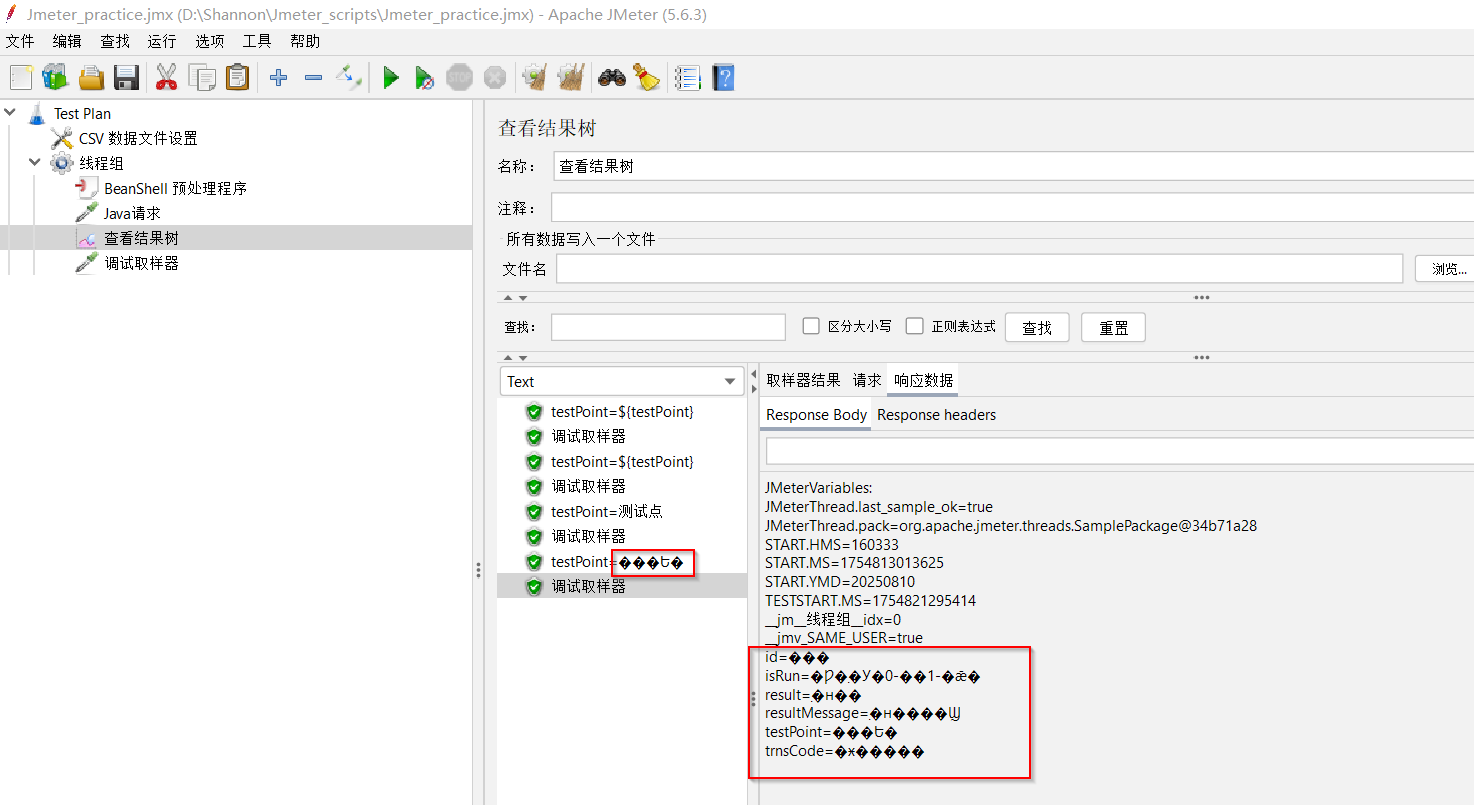Toggle the 区分大小写 checkbox
This screenshot has width=1474, height=805.
[812, 326]
